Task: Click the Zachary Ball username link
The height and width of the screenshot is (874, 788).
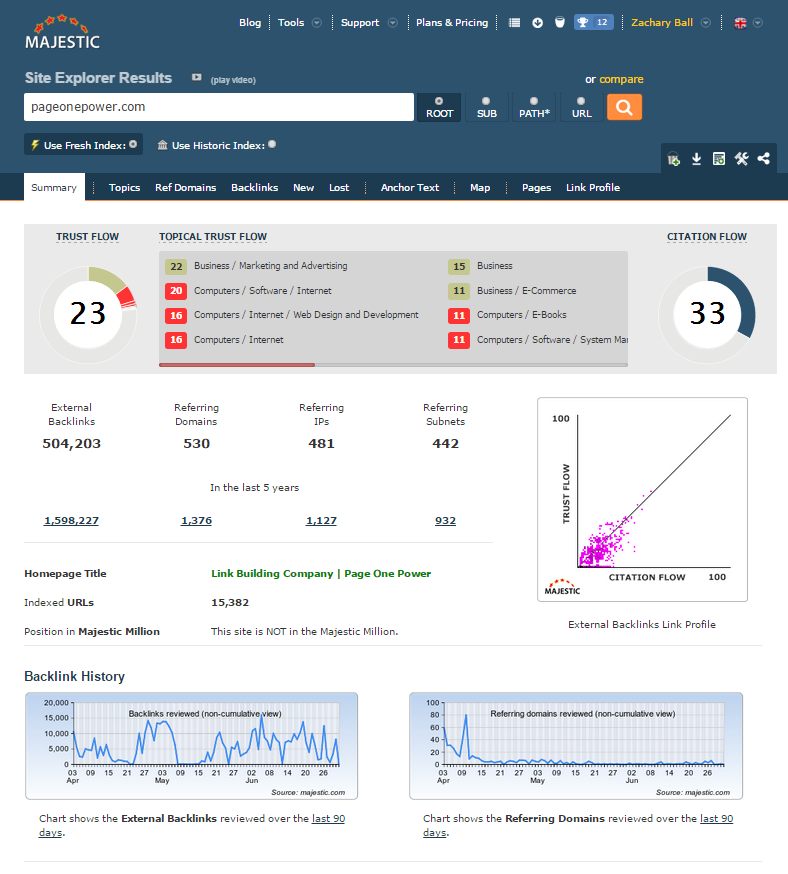Action: click(x=662, y=23)
